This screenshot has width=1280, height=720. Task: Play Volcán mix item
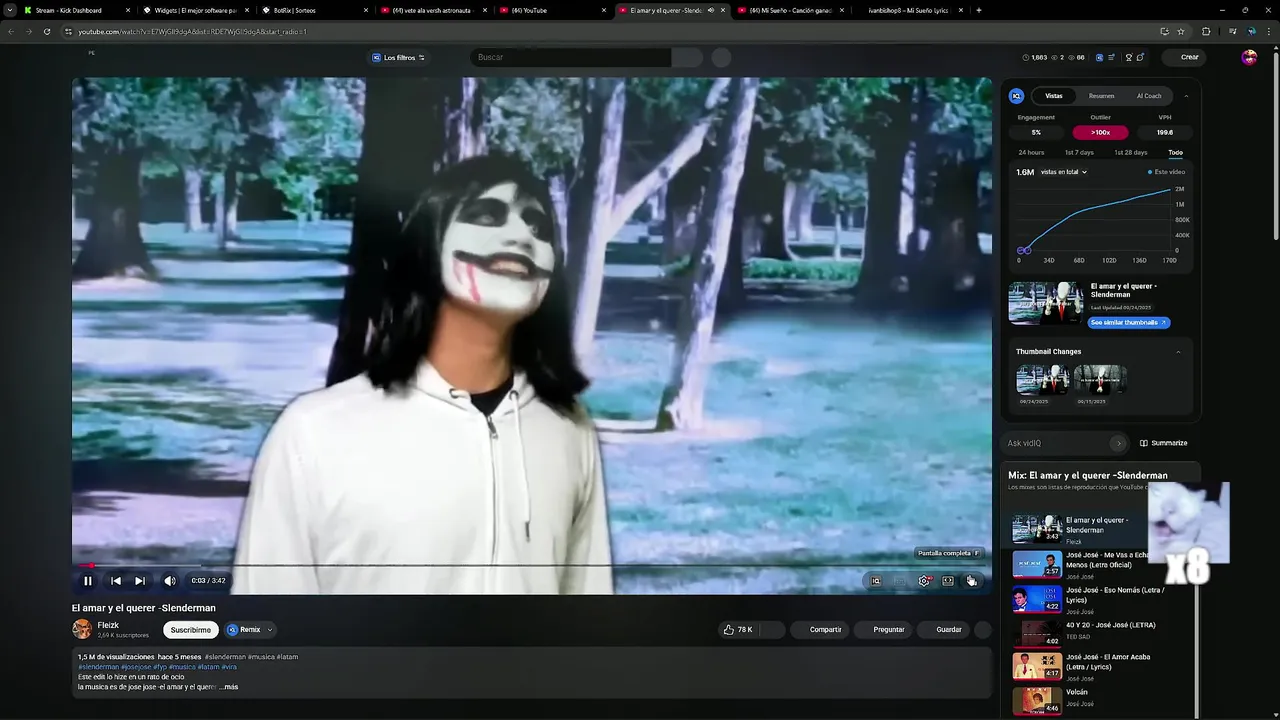(1102, 699)
